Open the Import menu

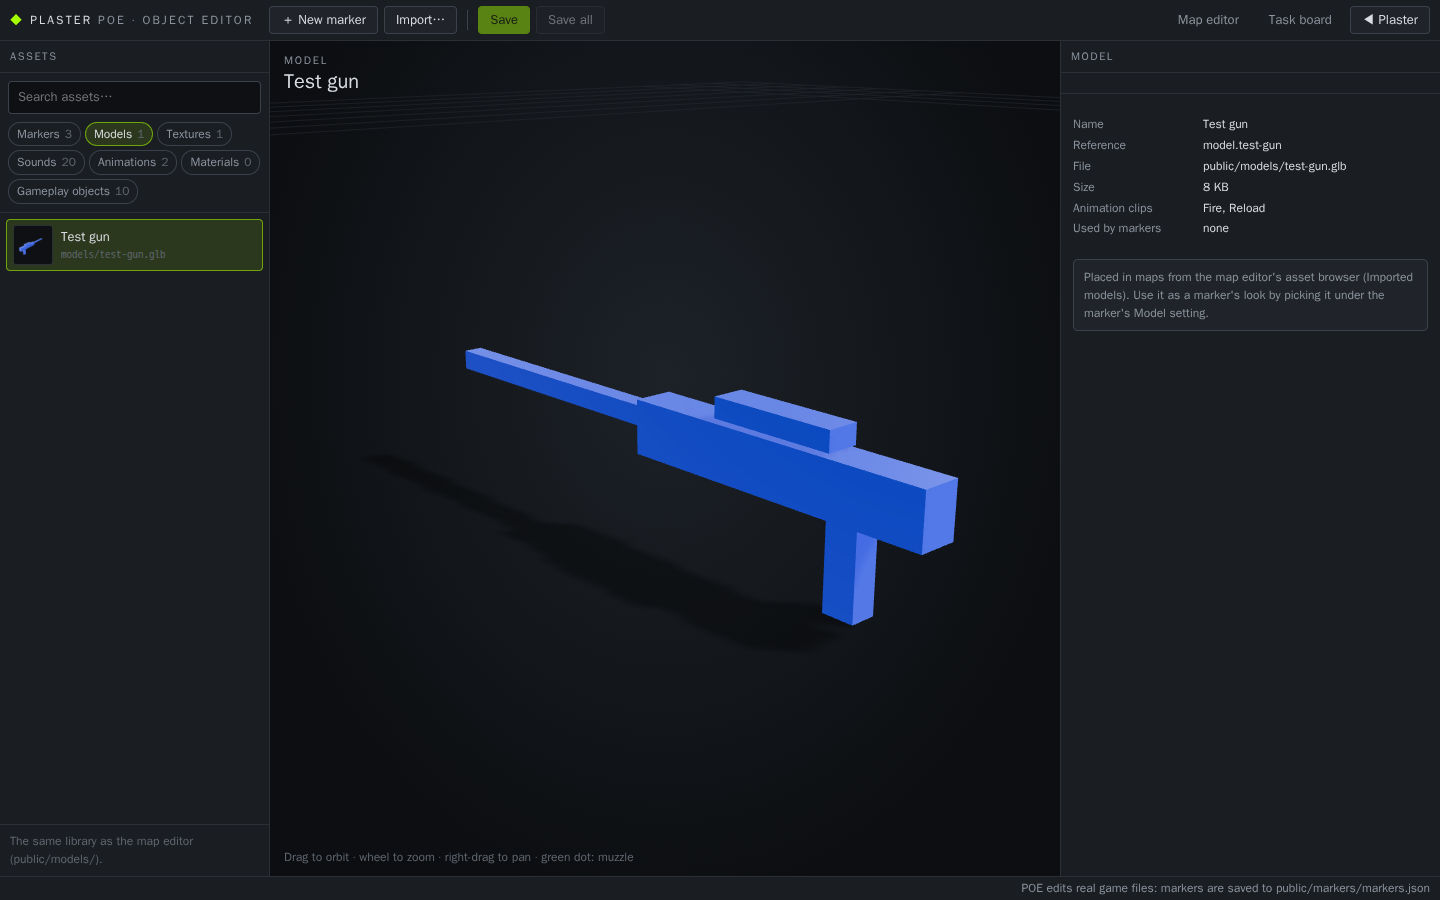(x=420, y=20)
